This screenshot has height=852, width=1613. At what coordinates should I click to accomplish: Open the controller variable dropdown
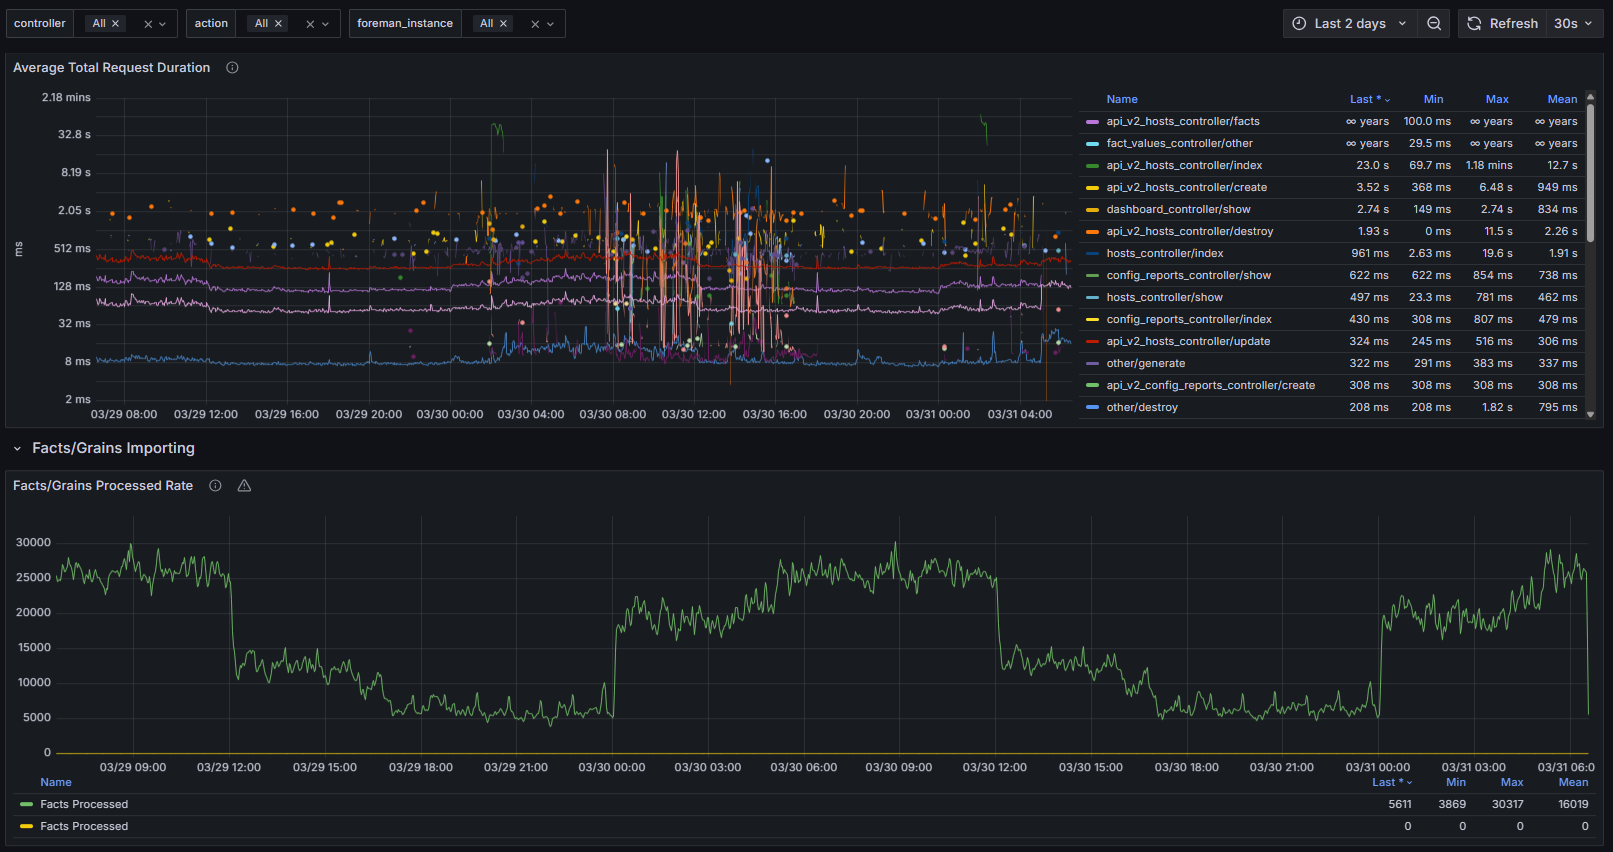click(x=162, y=24)
